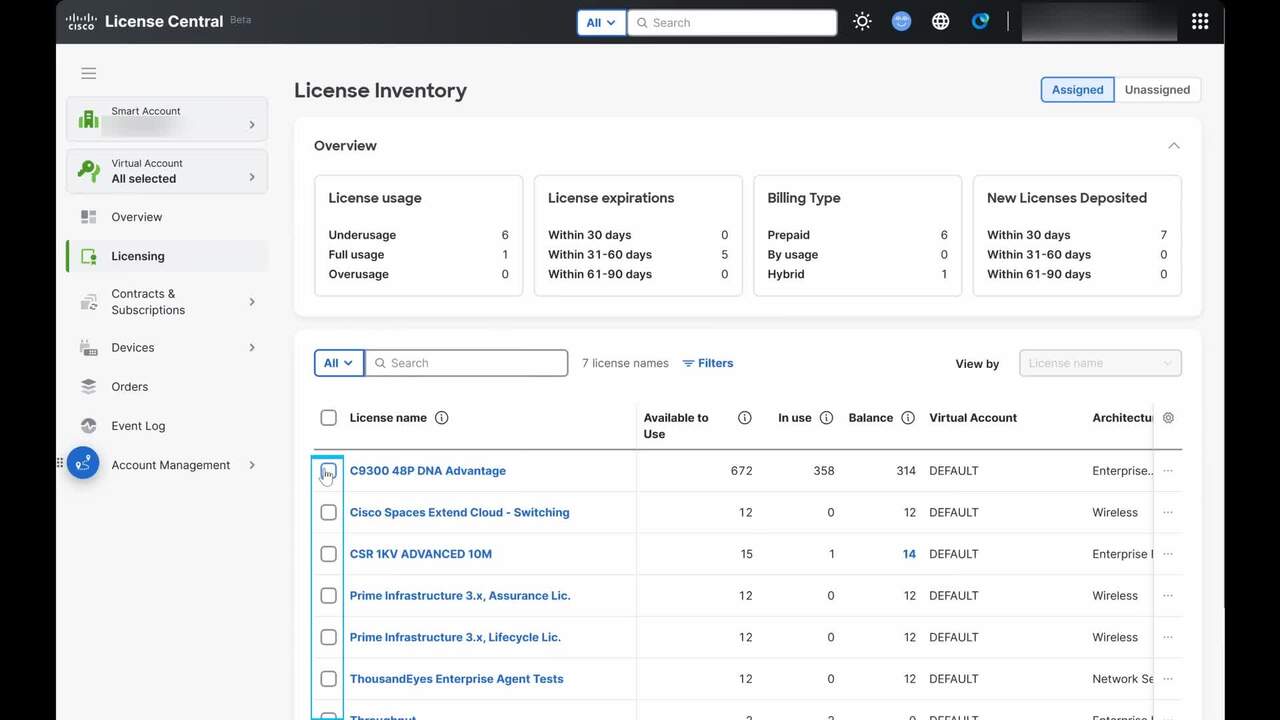The width and height of the screenshot is (1280, 720).
Task: Click the license table Search field
Action: click(x=467, y=363)
